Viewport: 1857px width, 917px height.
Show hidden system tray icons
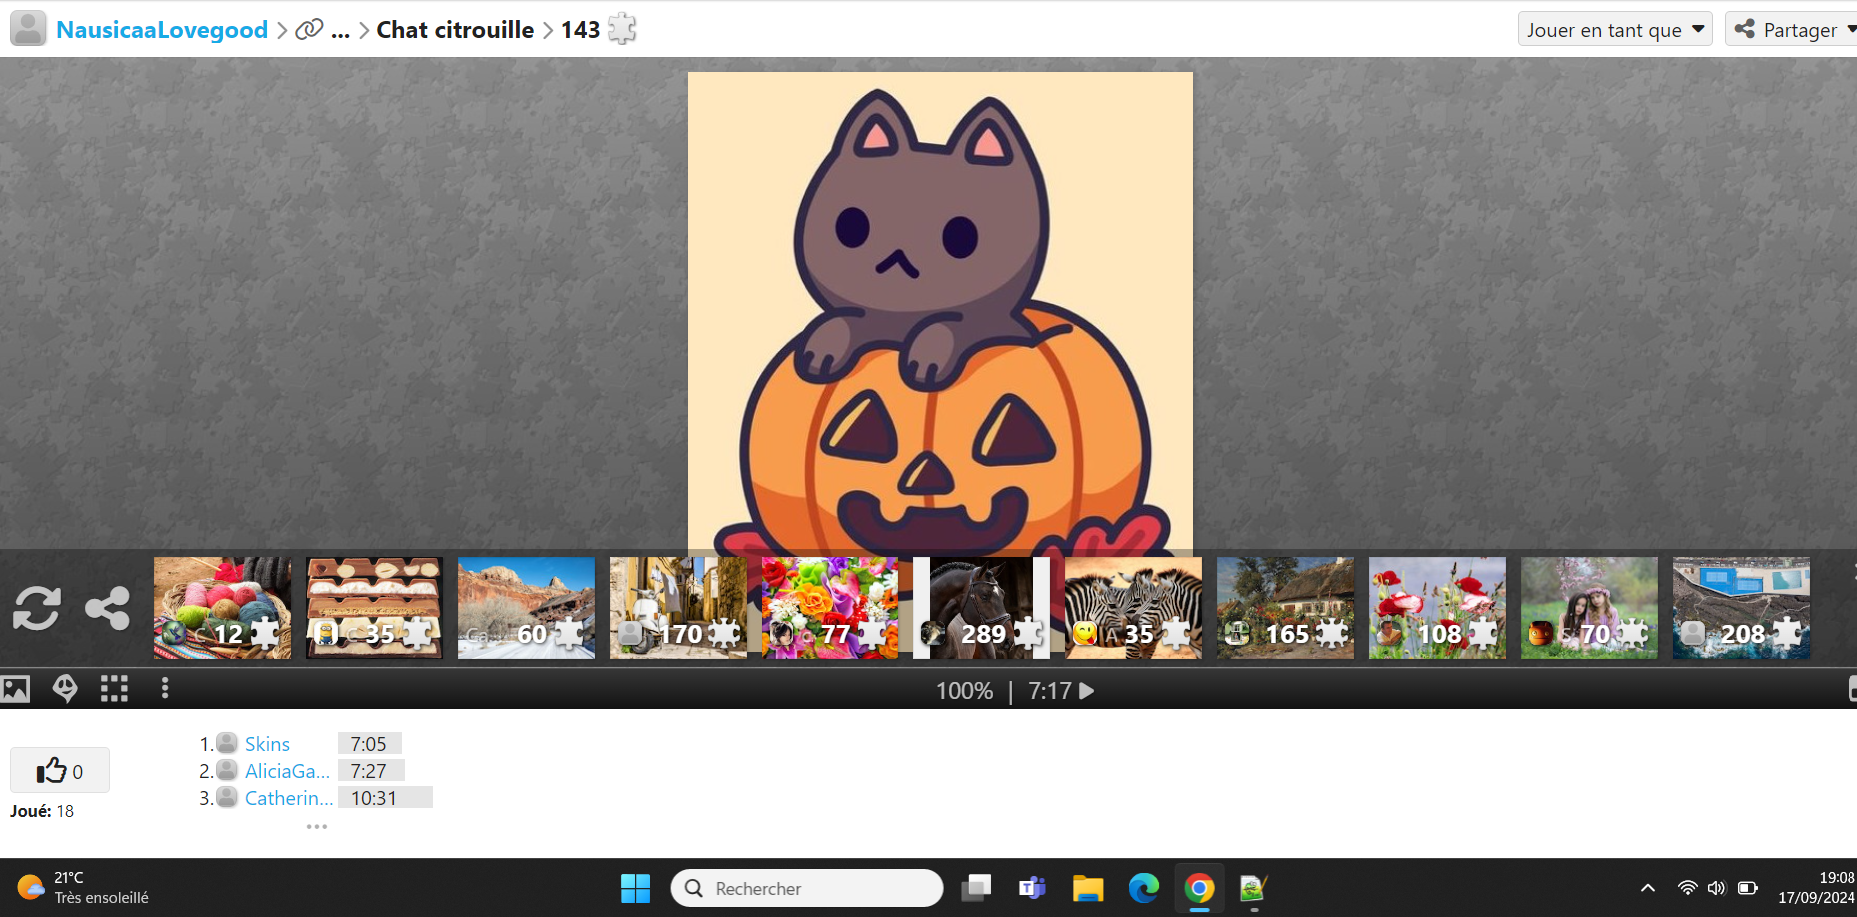(x=1648, y=888)
